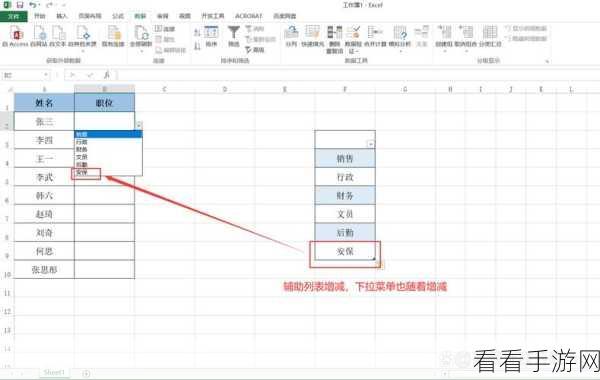This screenshot has width=600, height=380.
Task: Open the Name Box dropdown arrow
Action: coord(46,75)
